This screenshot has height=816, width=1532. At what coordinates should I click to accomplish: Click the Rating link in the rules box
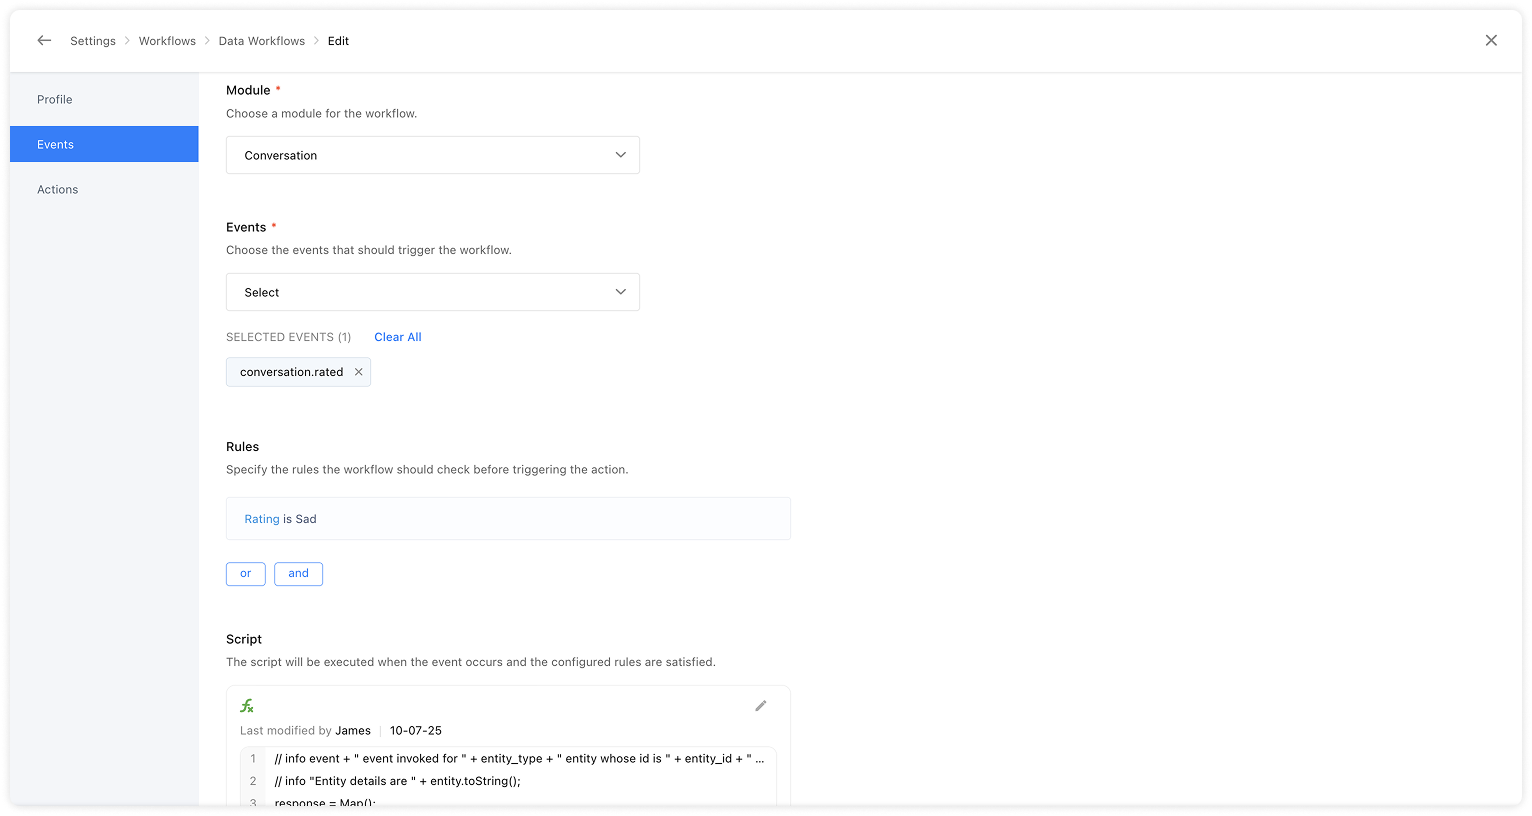(x=261, y=518)
